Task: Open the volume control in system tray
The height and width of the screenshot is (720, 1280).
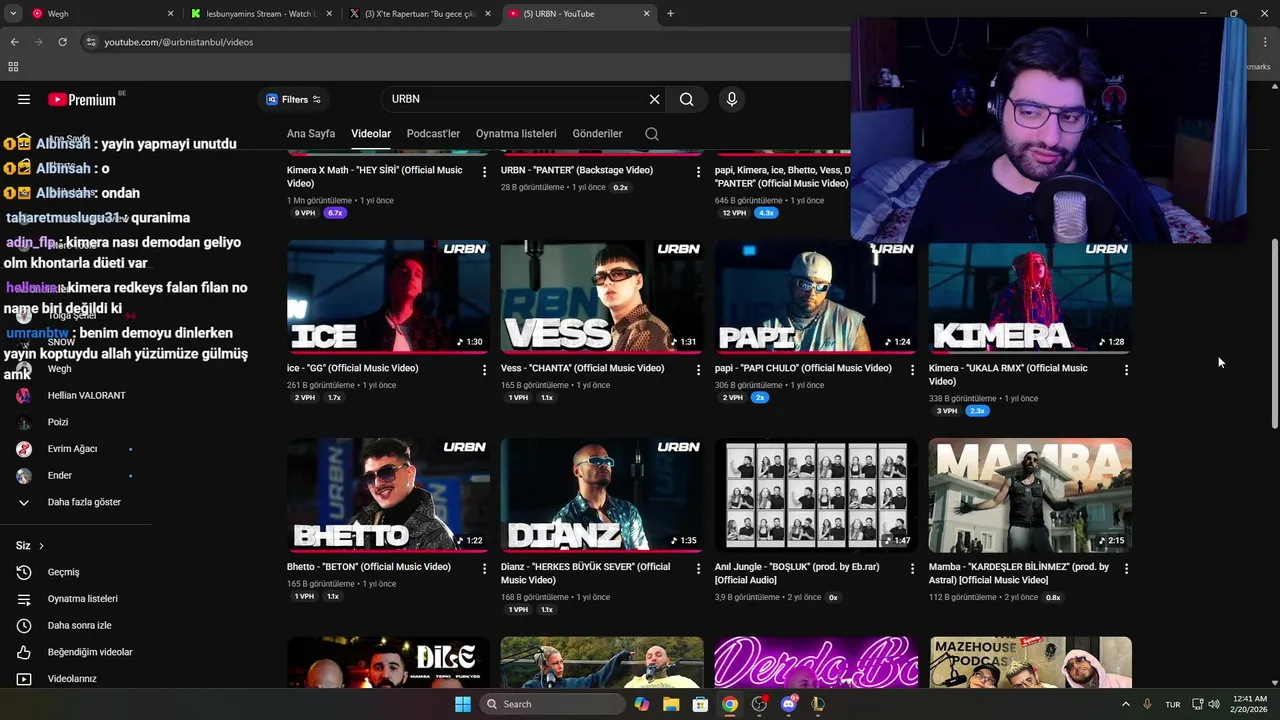Action: pyautogui.click(x=1214, y=704)
